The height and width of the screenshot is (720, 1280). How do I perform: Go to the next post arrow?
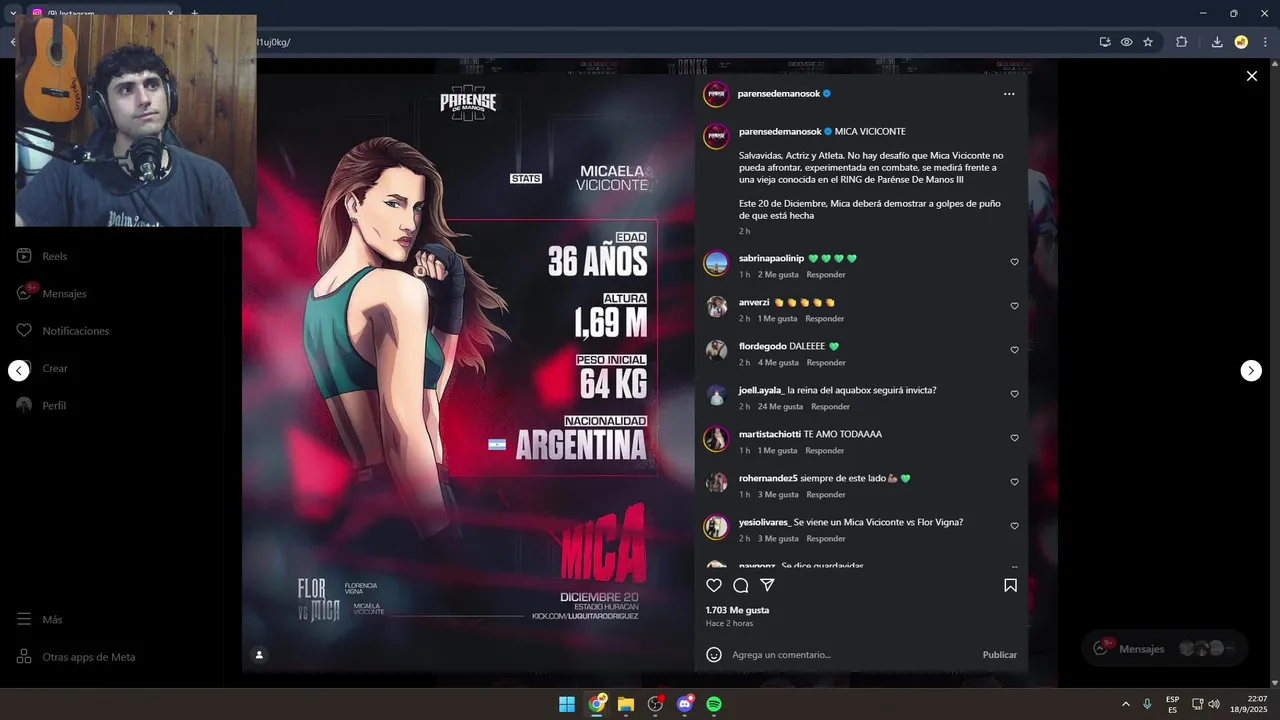[1251, 371]
